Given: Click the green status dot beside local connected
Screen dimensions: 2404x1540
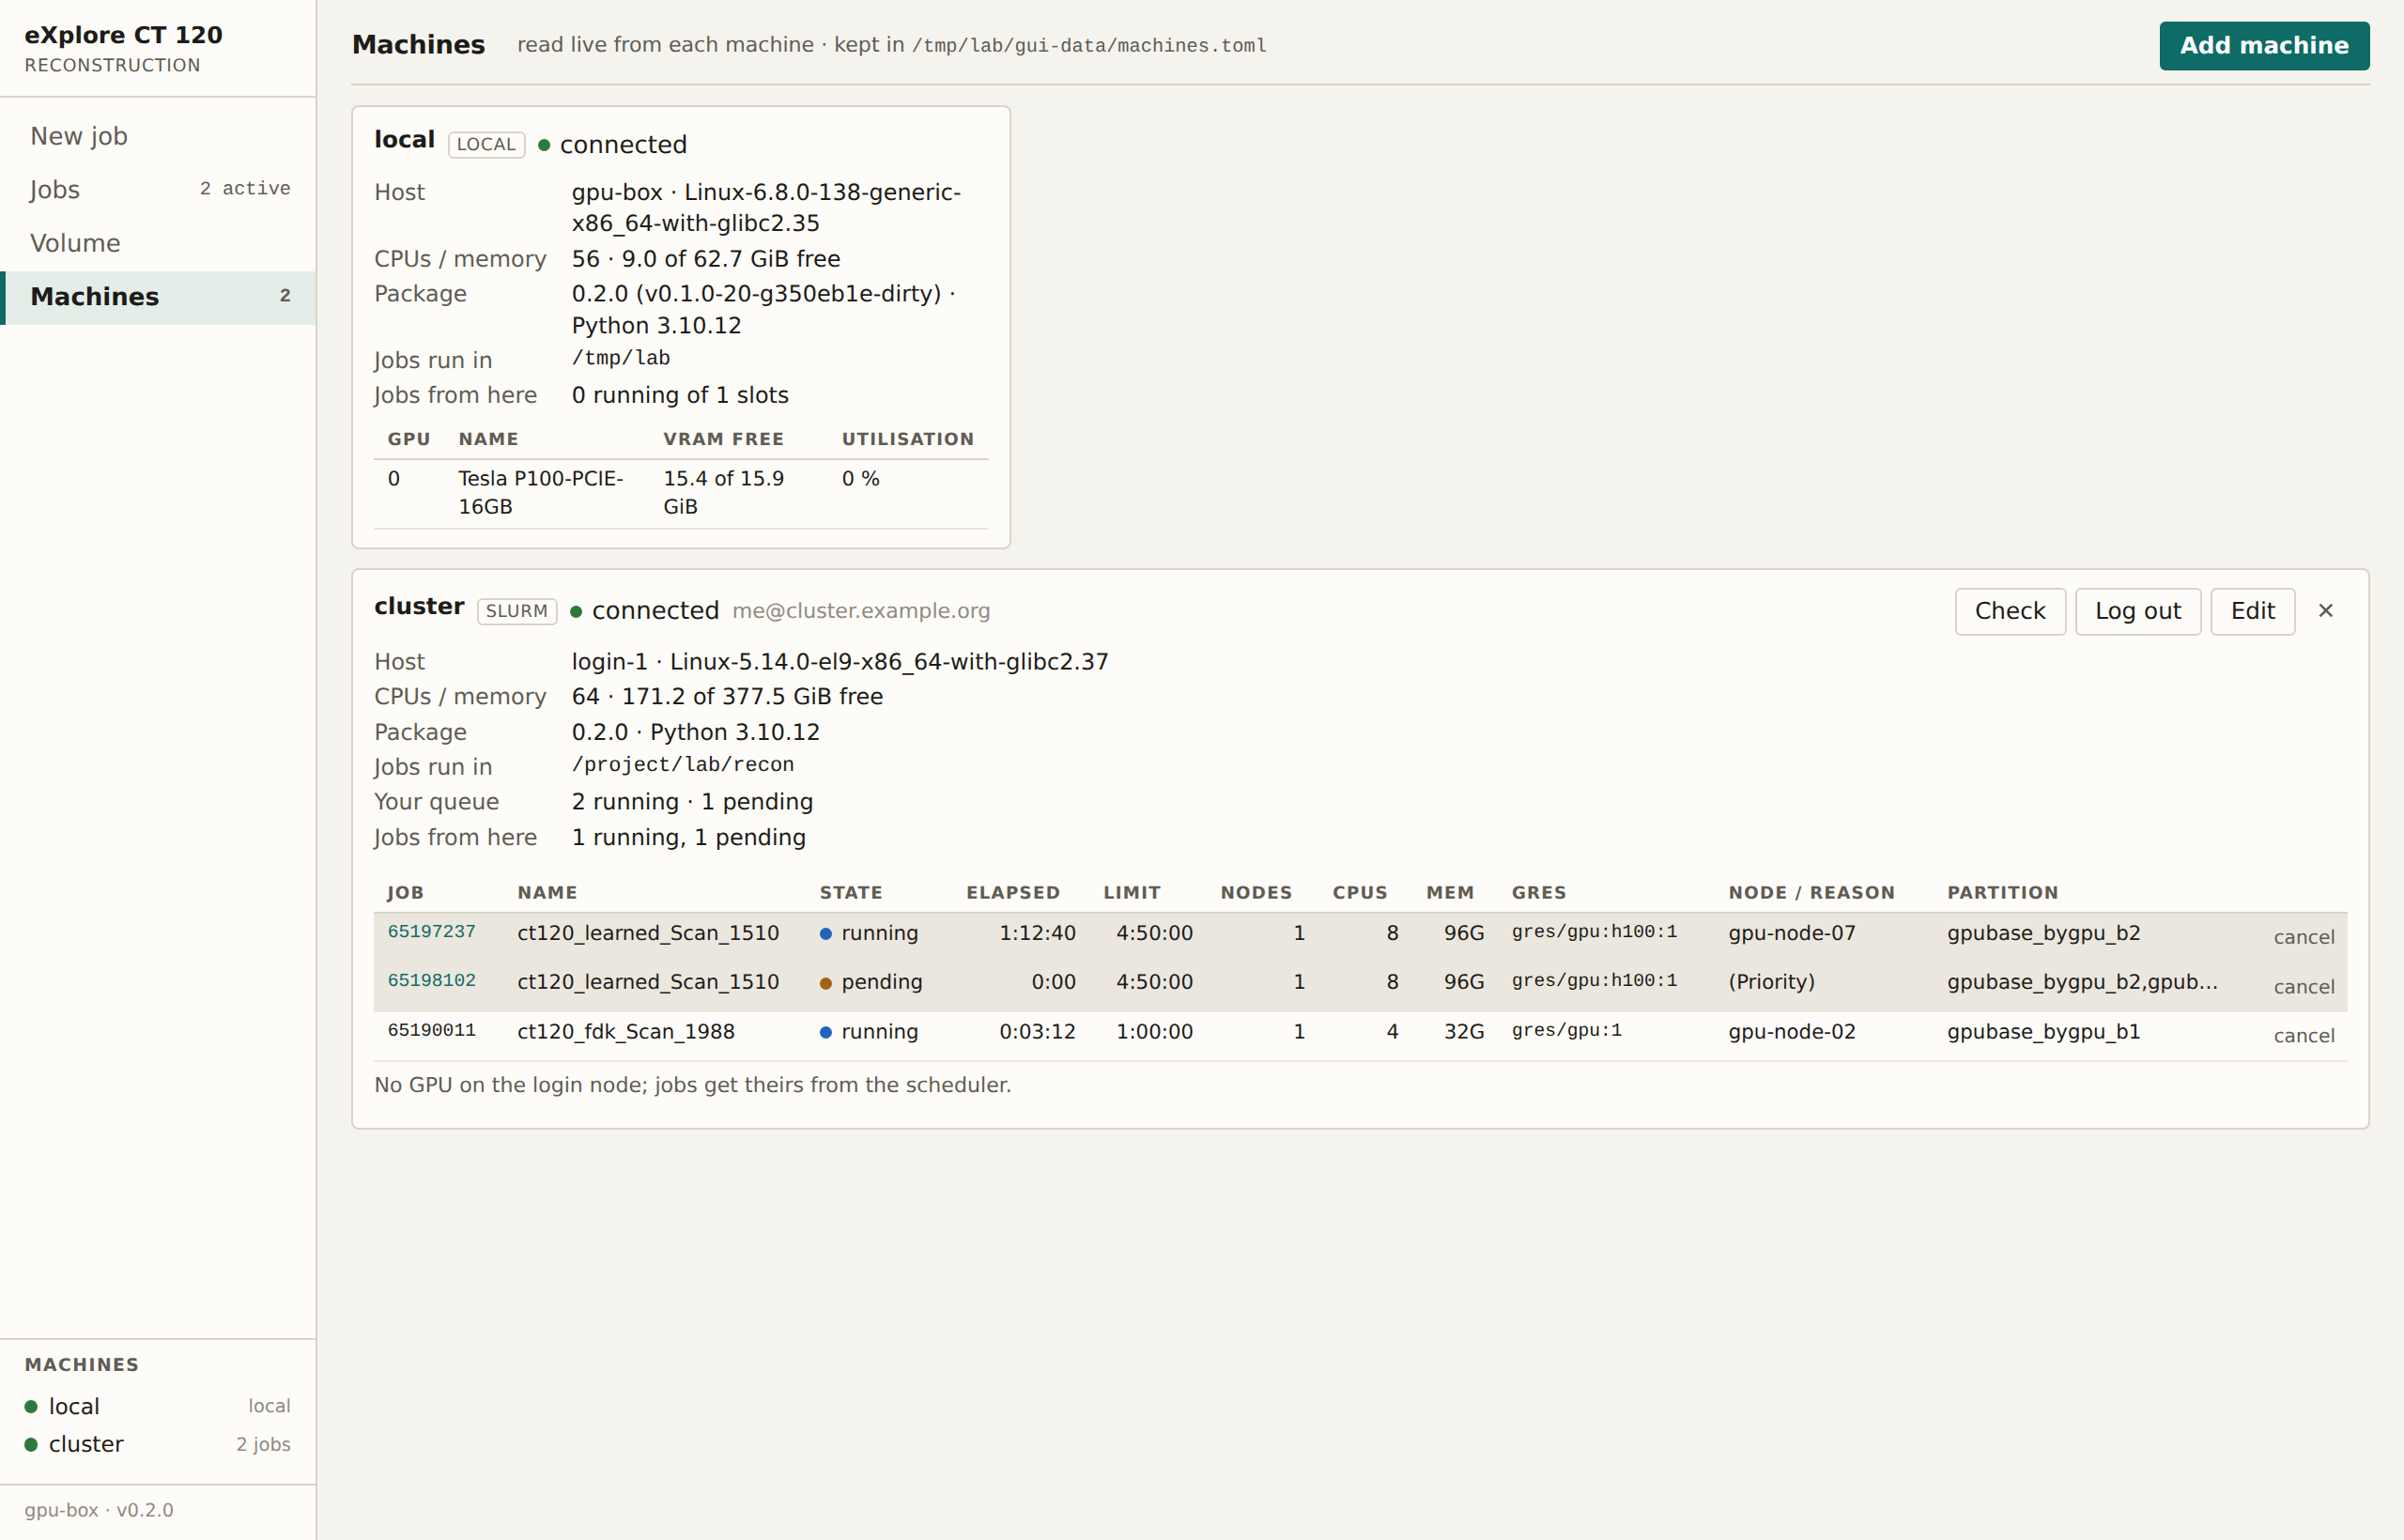Looking at the screenshot, I should [x=544, y=146].
